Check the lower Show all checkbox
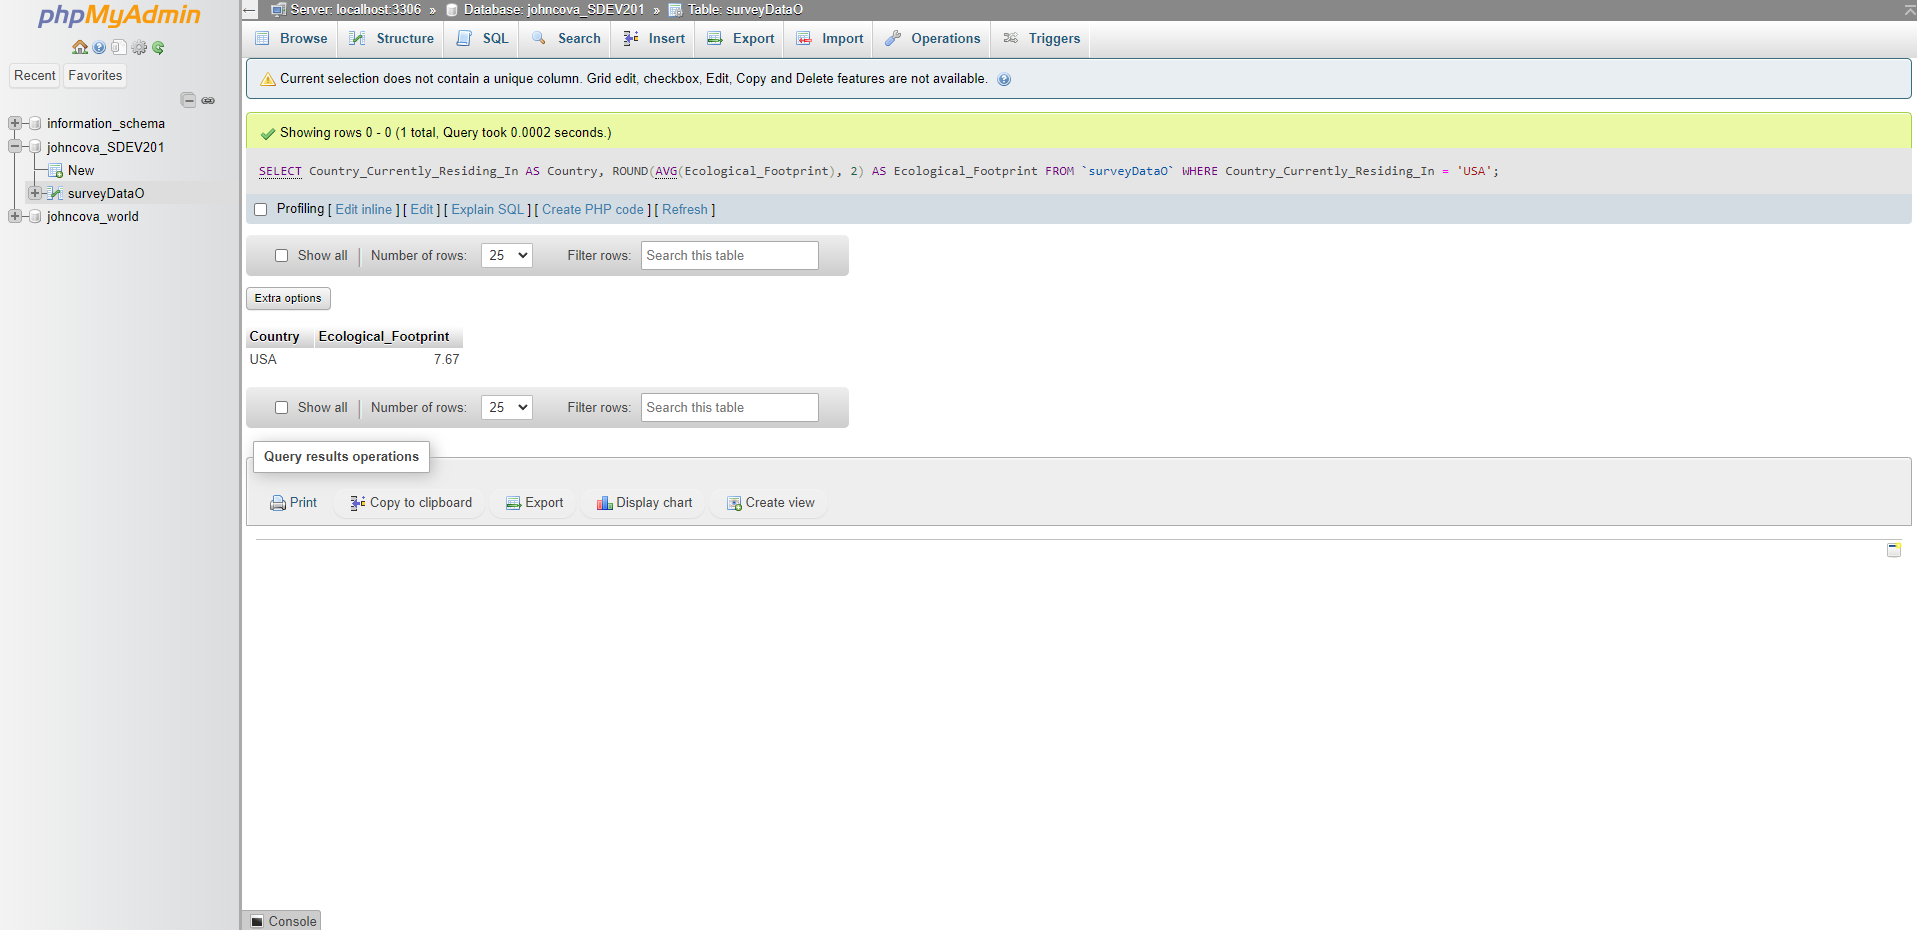The height and width of the screenshot is (930, 1917). pyautogui.click(x=282, y=408)
